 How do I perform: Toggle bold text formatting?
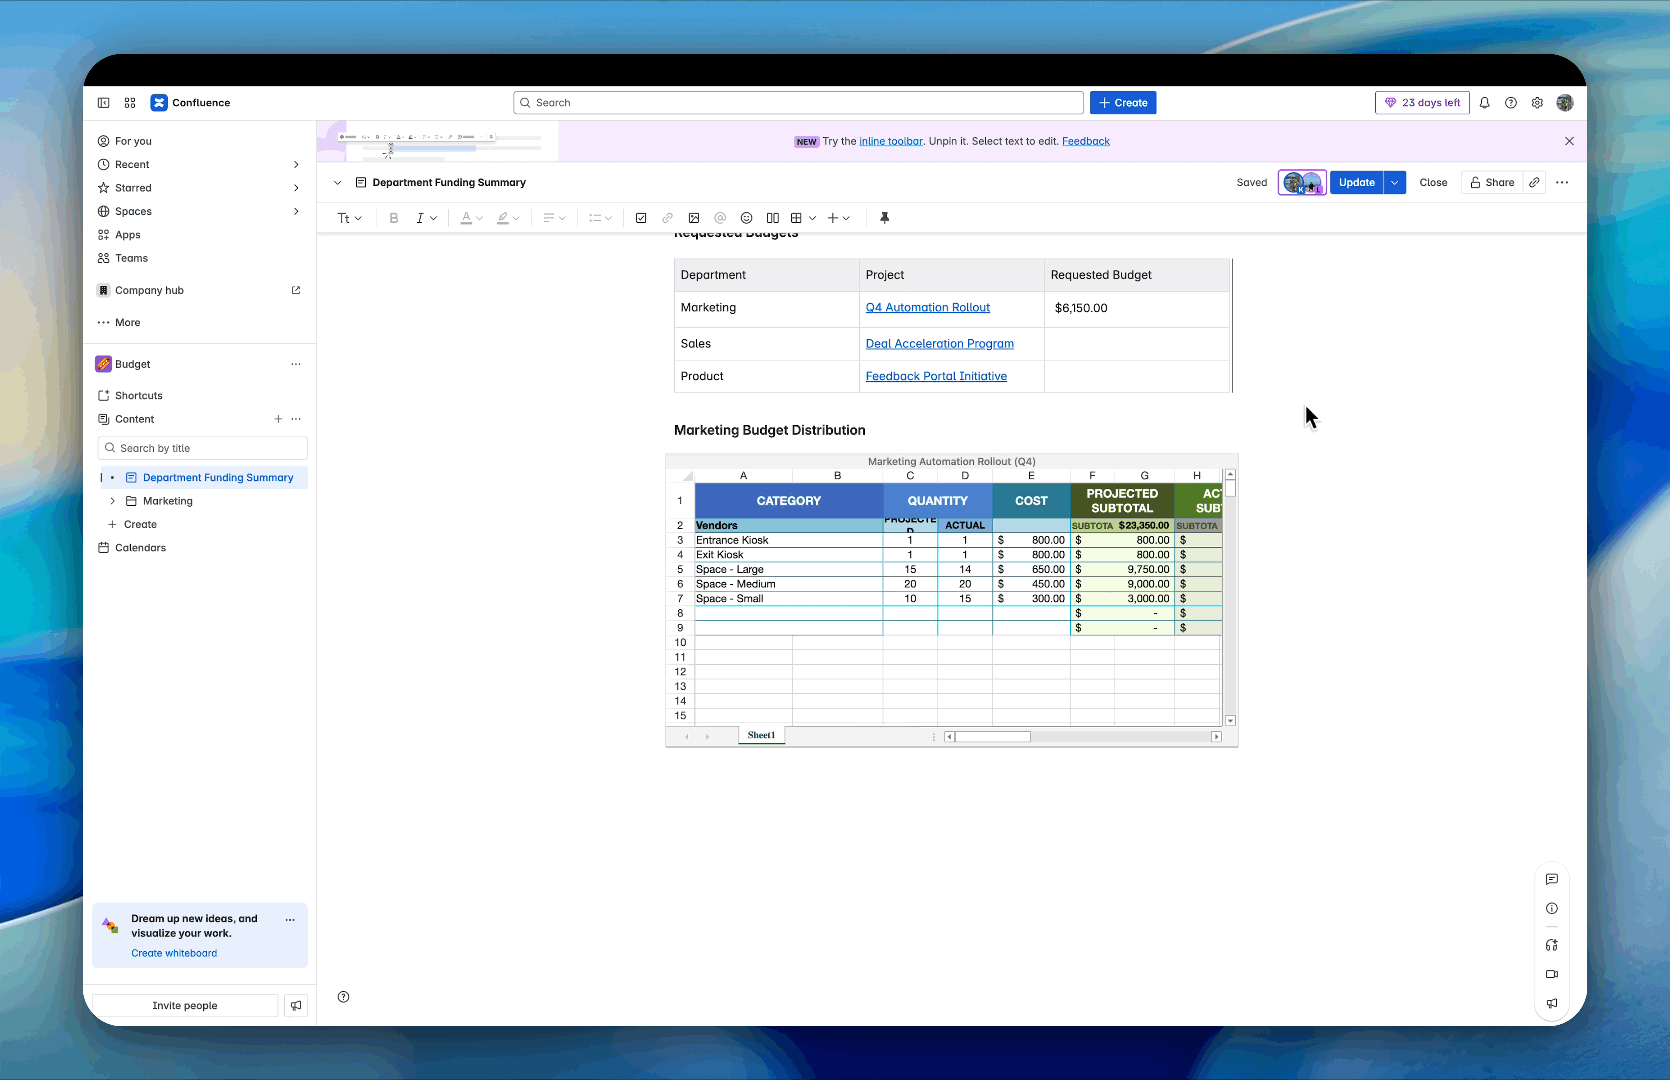[x=394, y=218]
